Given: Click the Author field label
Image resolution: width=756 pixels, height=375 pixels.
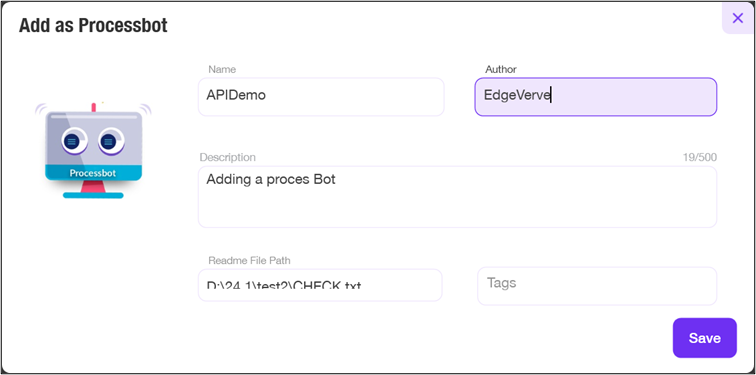Looking at the screenshot, I should tap(500, 69).
